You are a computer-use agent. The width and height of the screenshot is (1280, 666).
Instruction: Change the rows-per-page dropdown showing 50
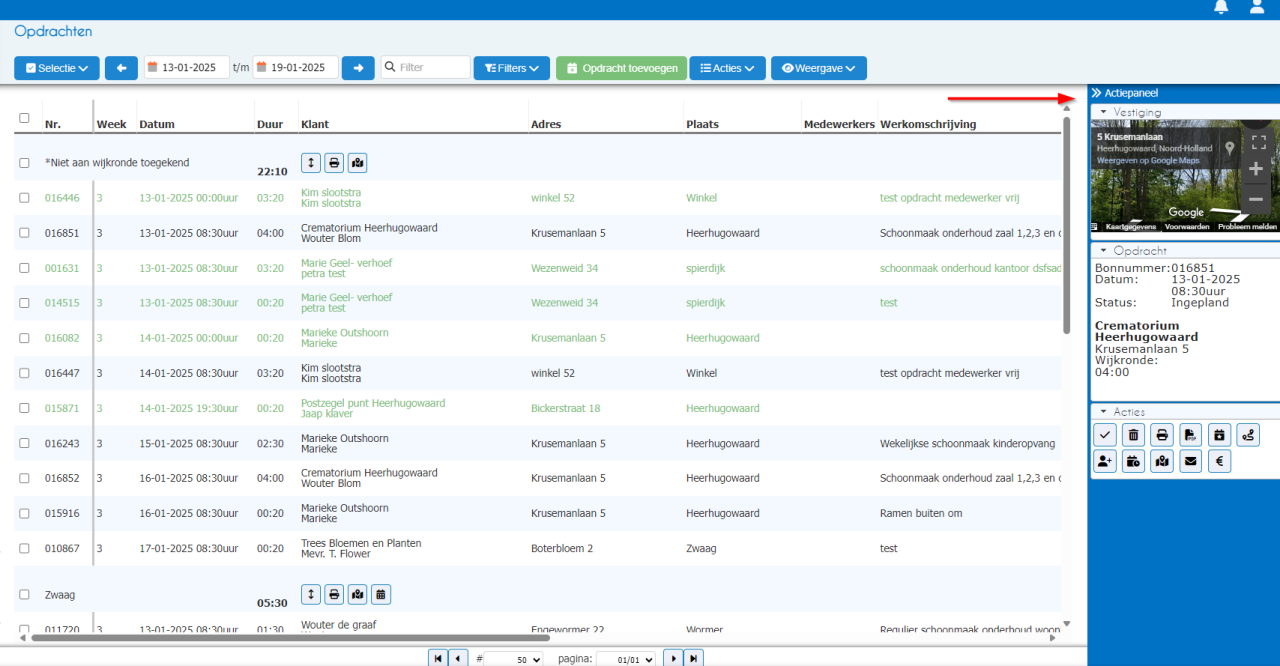click(x=514, y=659)
